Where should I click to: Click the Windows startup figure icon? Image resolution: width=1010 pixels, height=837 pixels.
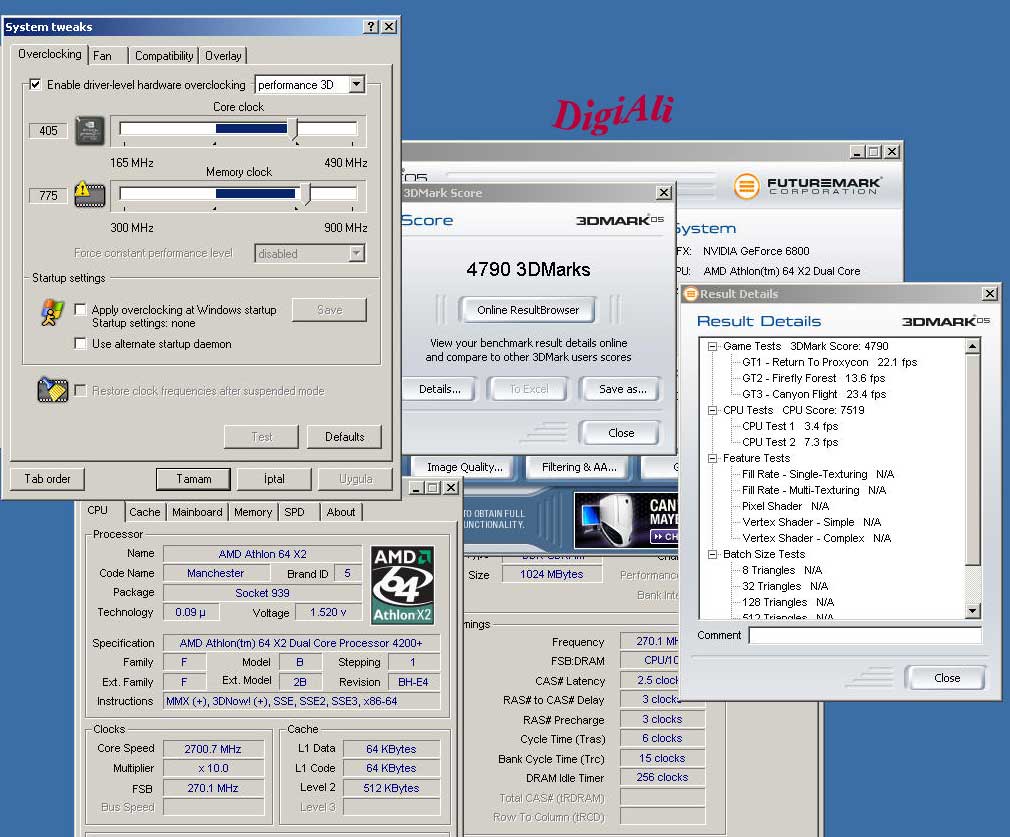tap(52, 313)
